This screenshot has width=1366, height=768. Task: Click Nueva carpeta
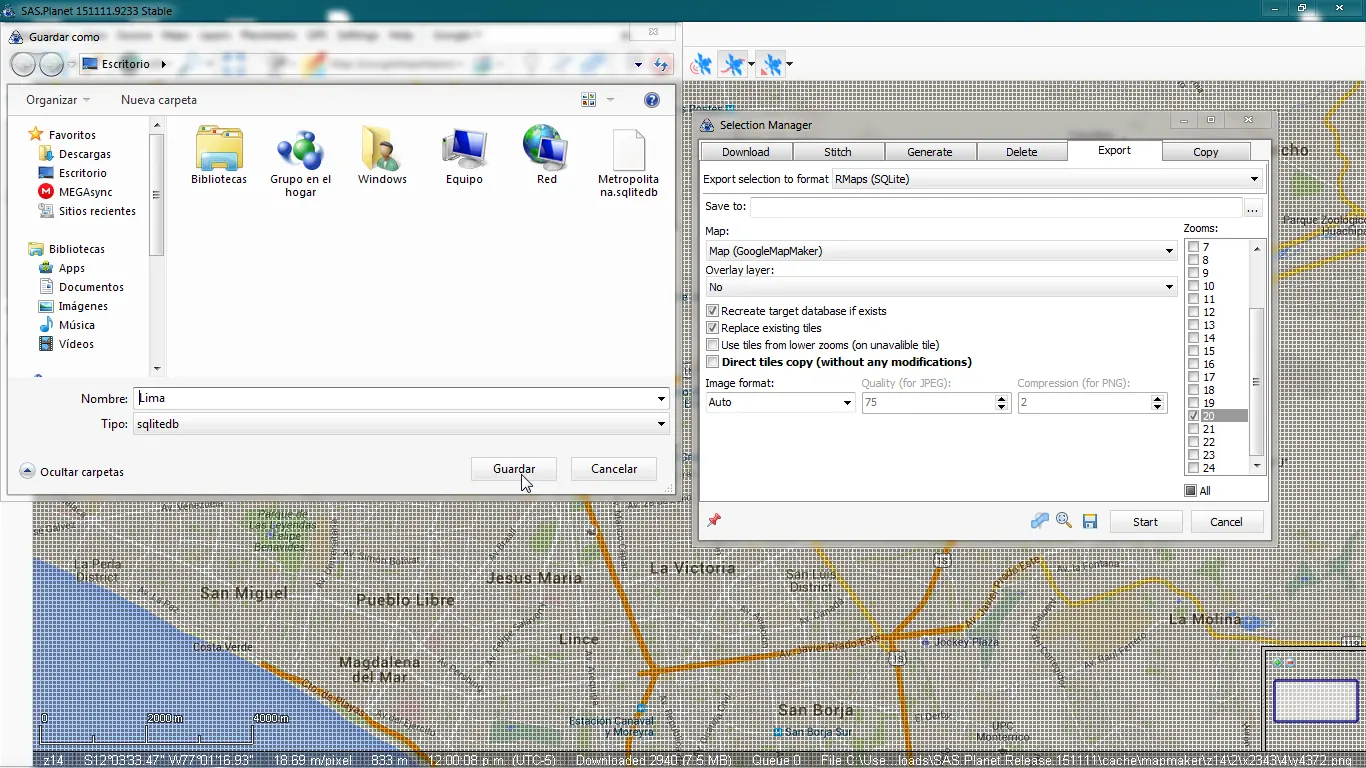159,100
